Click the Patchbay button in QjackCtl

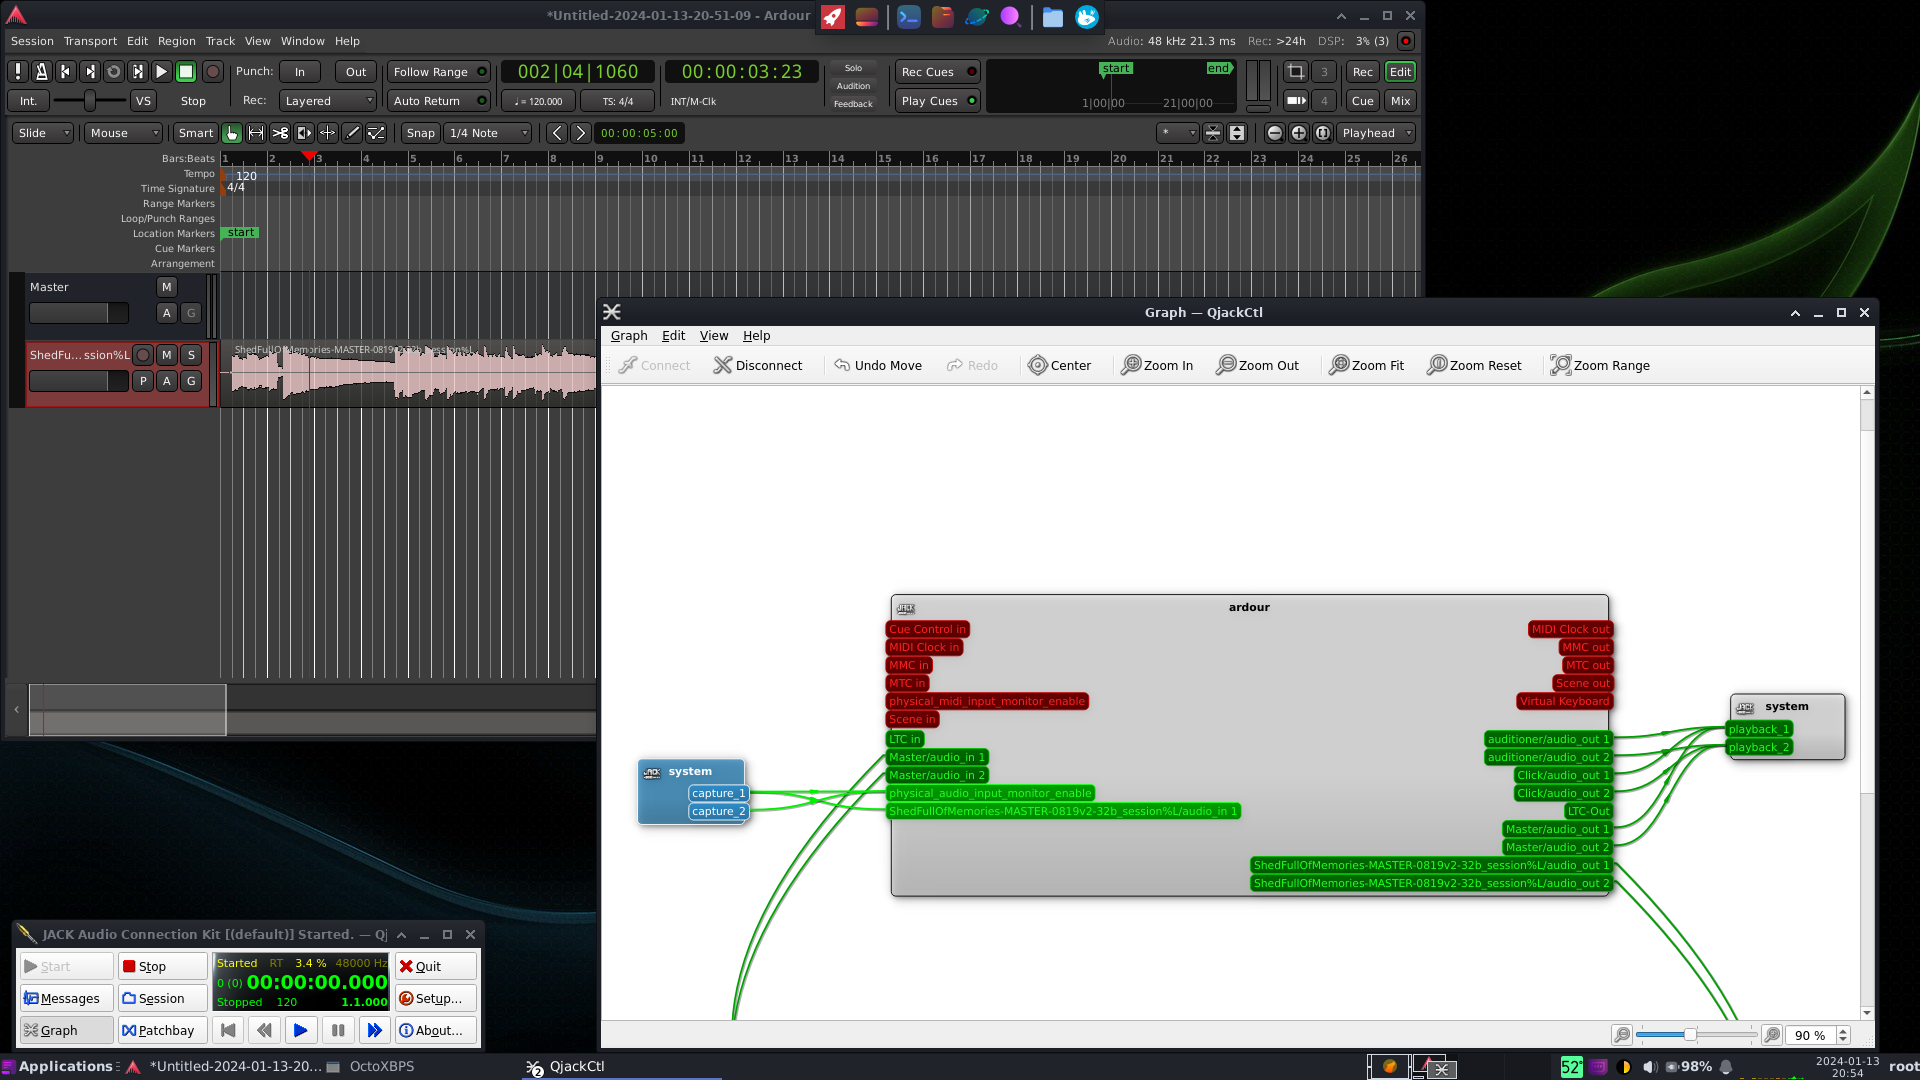pos(158,1030)
